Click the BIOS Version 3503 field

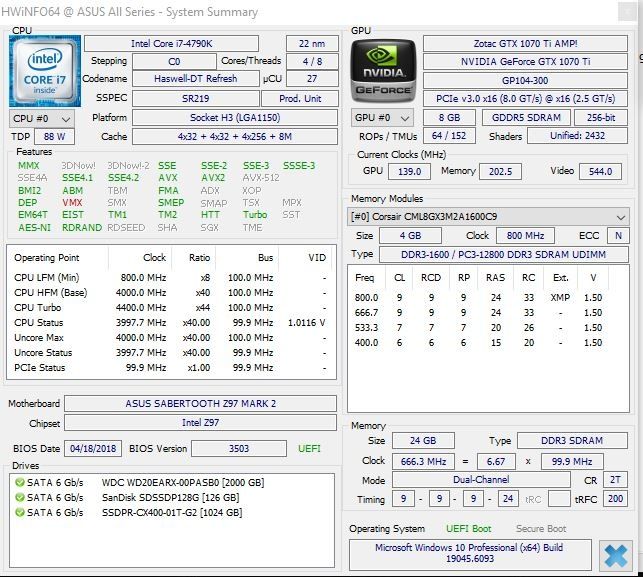tap(239, 449)
